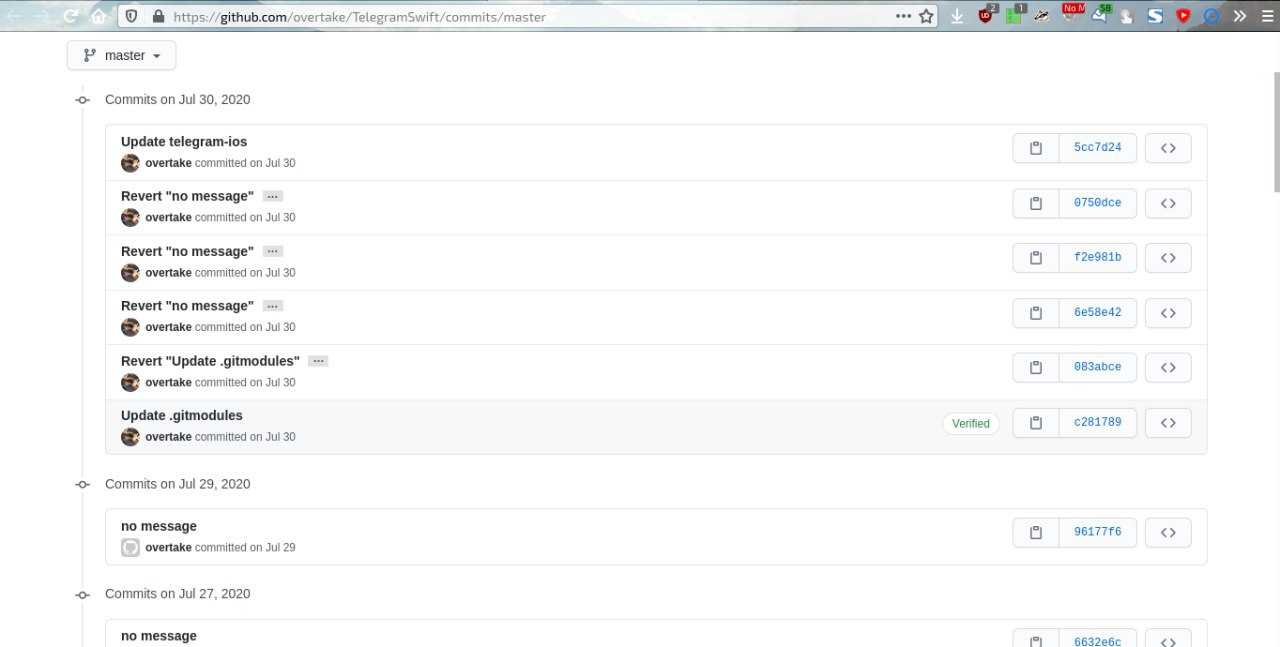Copy SHA for commit f2e981b
Image resolution: width=1280 pixels, height=647 pixels.
(x=1036, y=258)
